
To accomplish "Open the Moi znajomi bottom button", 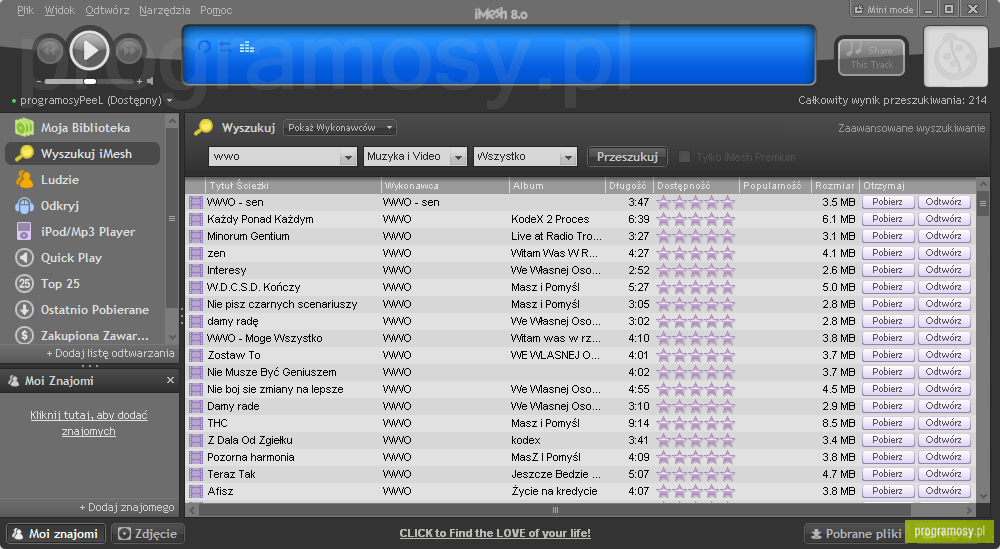I will tap(56, 534).
